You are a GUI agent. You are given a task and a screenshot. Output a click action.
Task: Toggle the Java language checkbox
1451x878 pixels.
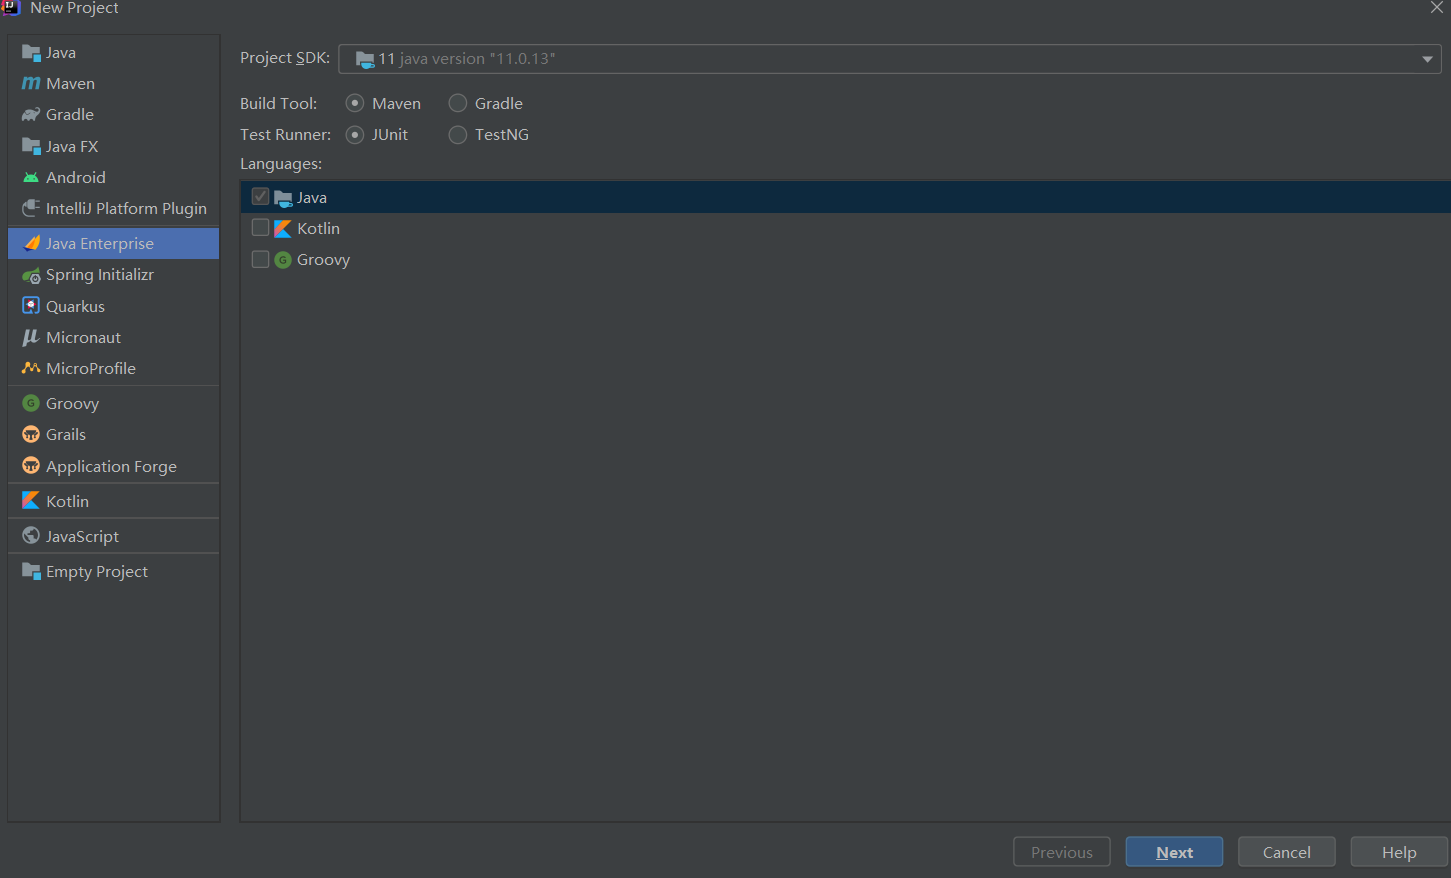point(261,197)
